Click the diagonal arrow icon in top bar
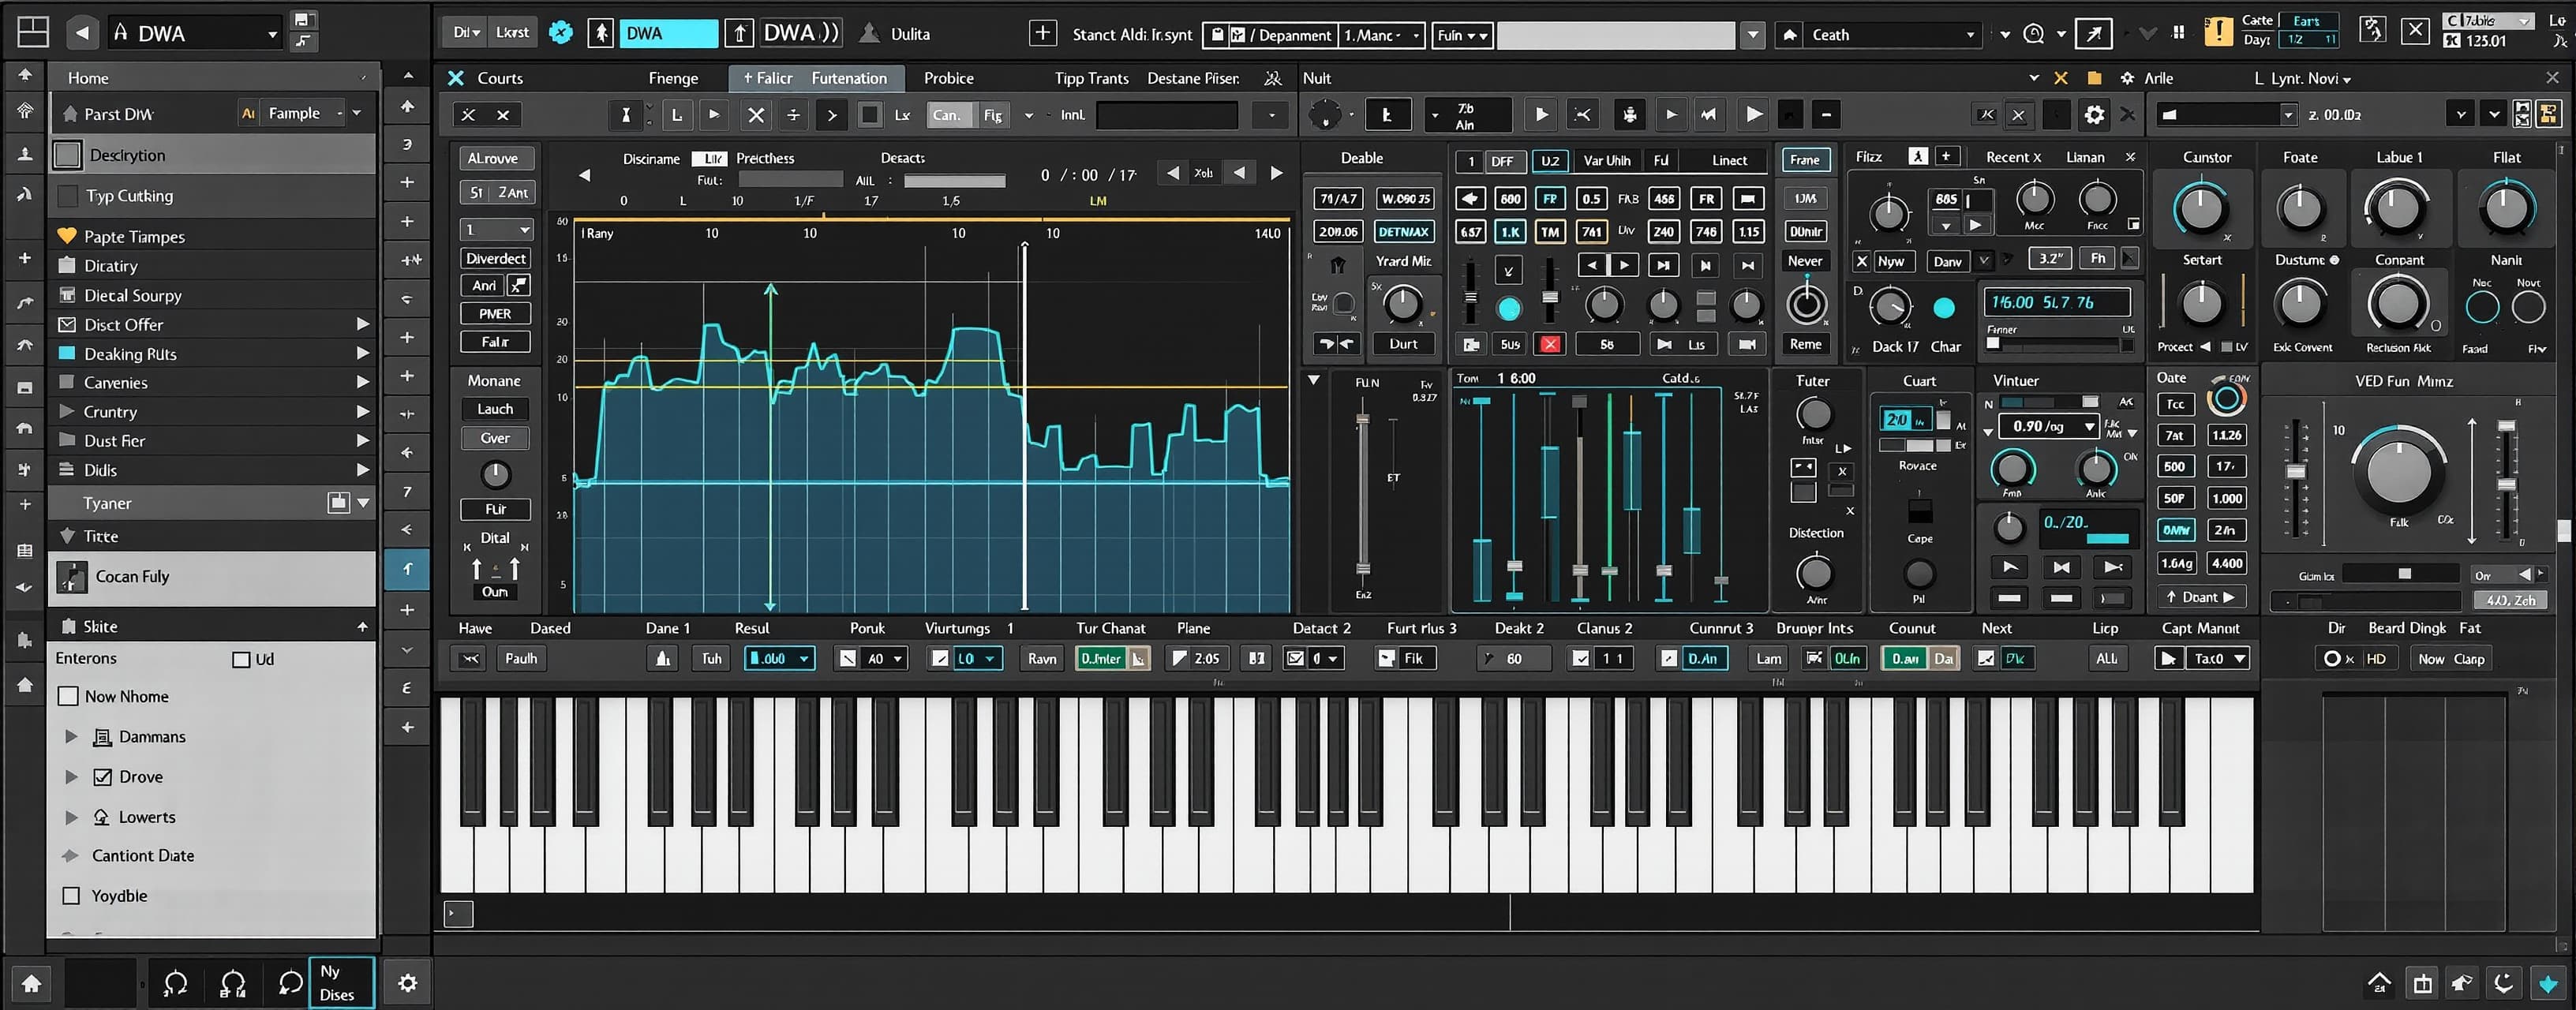Viewport: 2576px width, 1010px height. point(2093,34)
